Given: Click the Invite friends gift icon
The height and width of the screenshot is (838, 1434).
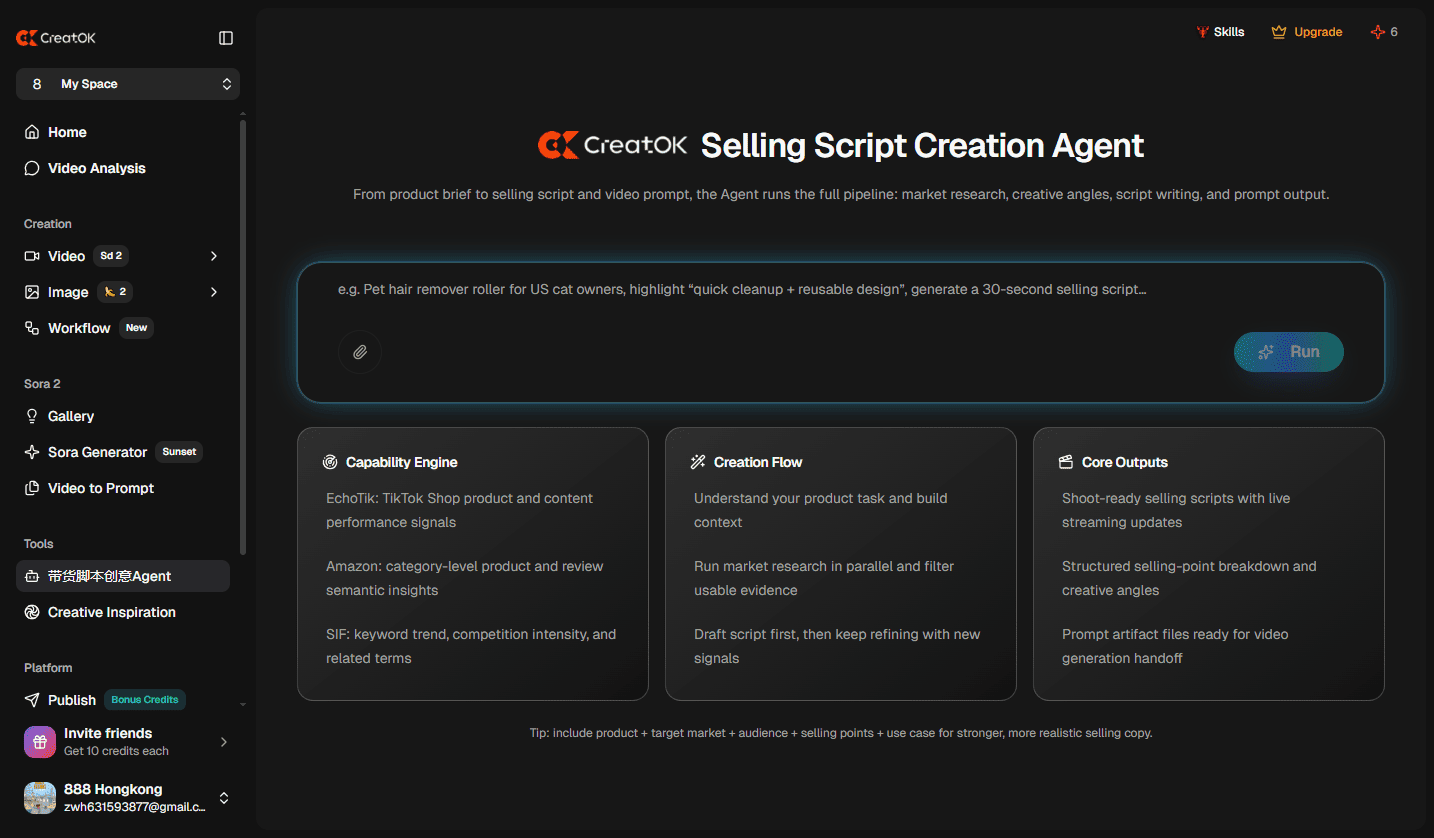Looking at the screenshot, I should (40, 742).
